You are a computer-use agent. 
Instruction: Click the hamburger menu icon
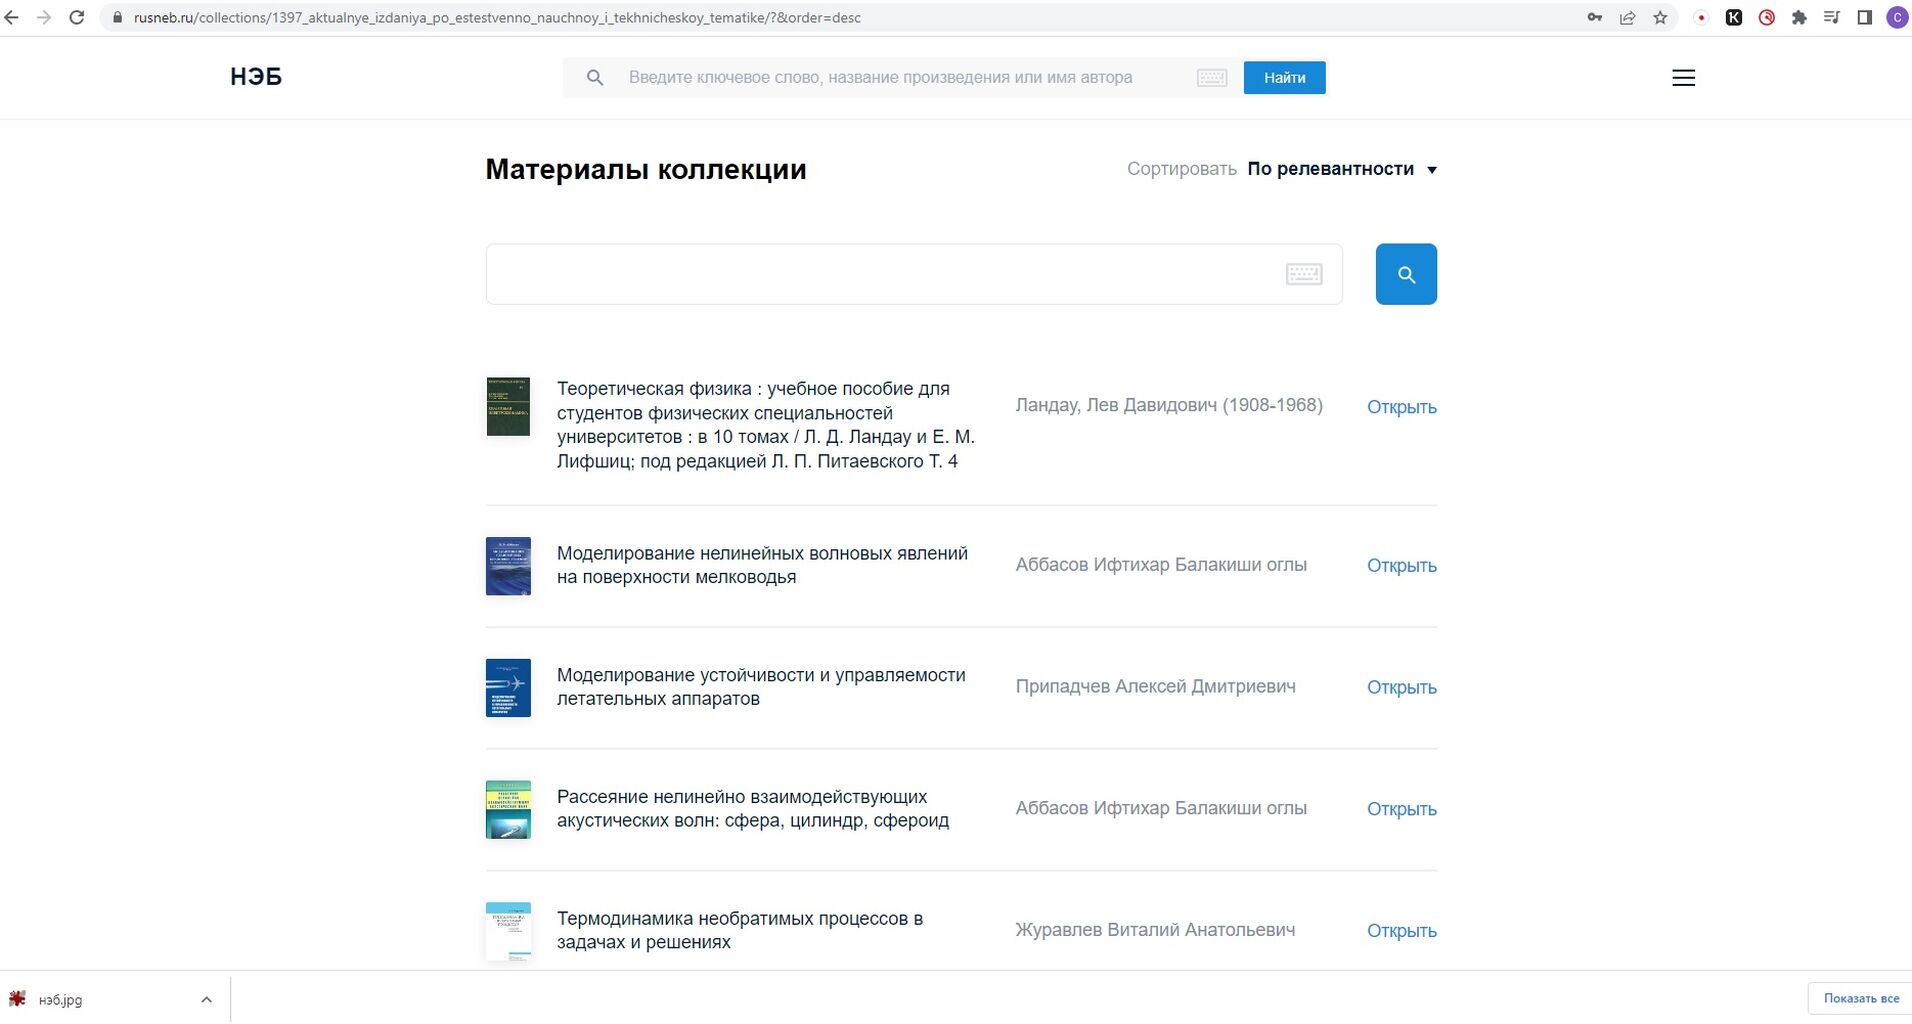point(1683,78)
